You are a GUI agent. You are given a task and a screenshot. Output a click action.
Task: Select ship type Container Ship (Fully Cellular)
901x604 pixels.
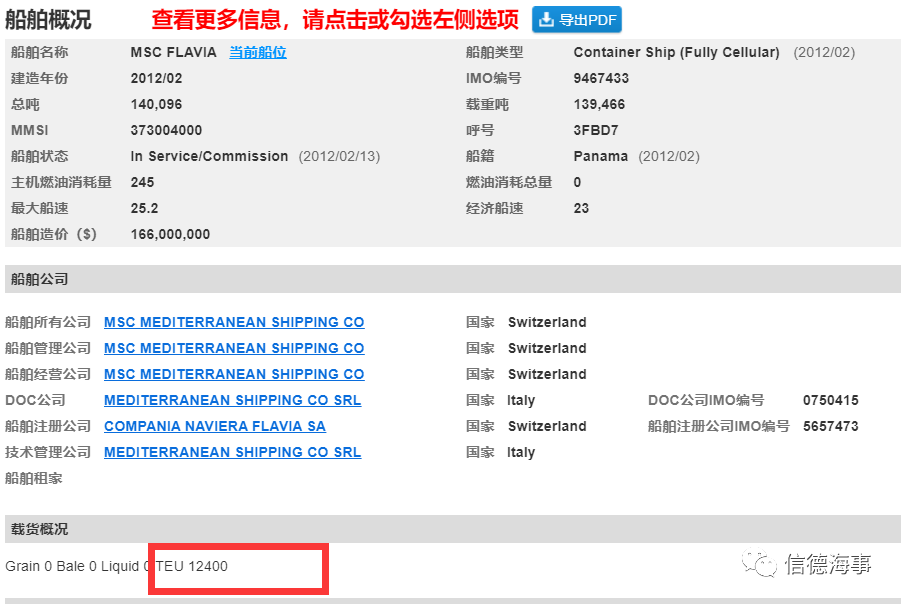click(676, 52)
